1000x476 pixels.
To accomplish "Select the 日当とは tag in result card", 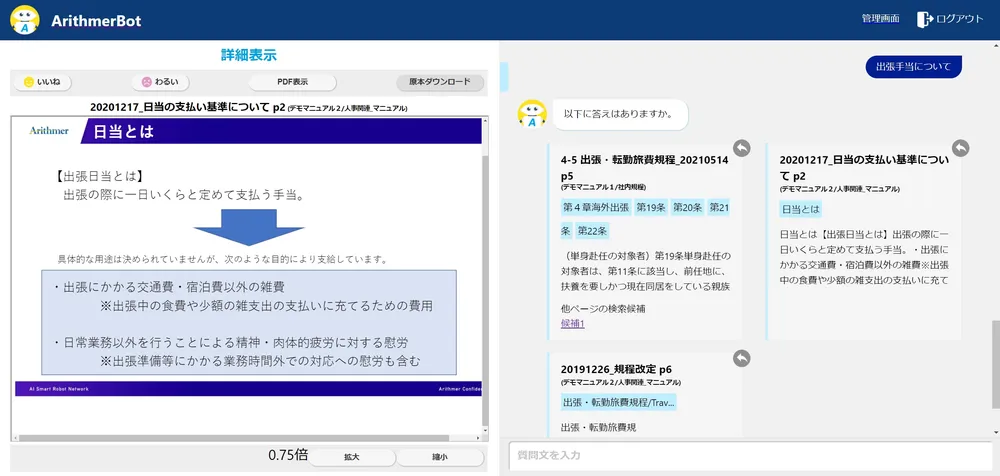I will point(800,209).
